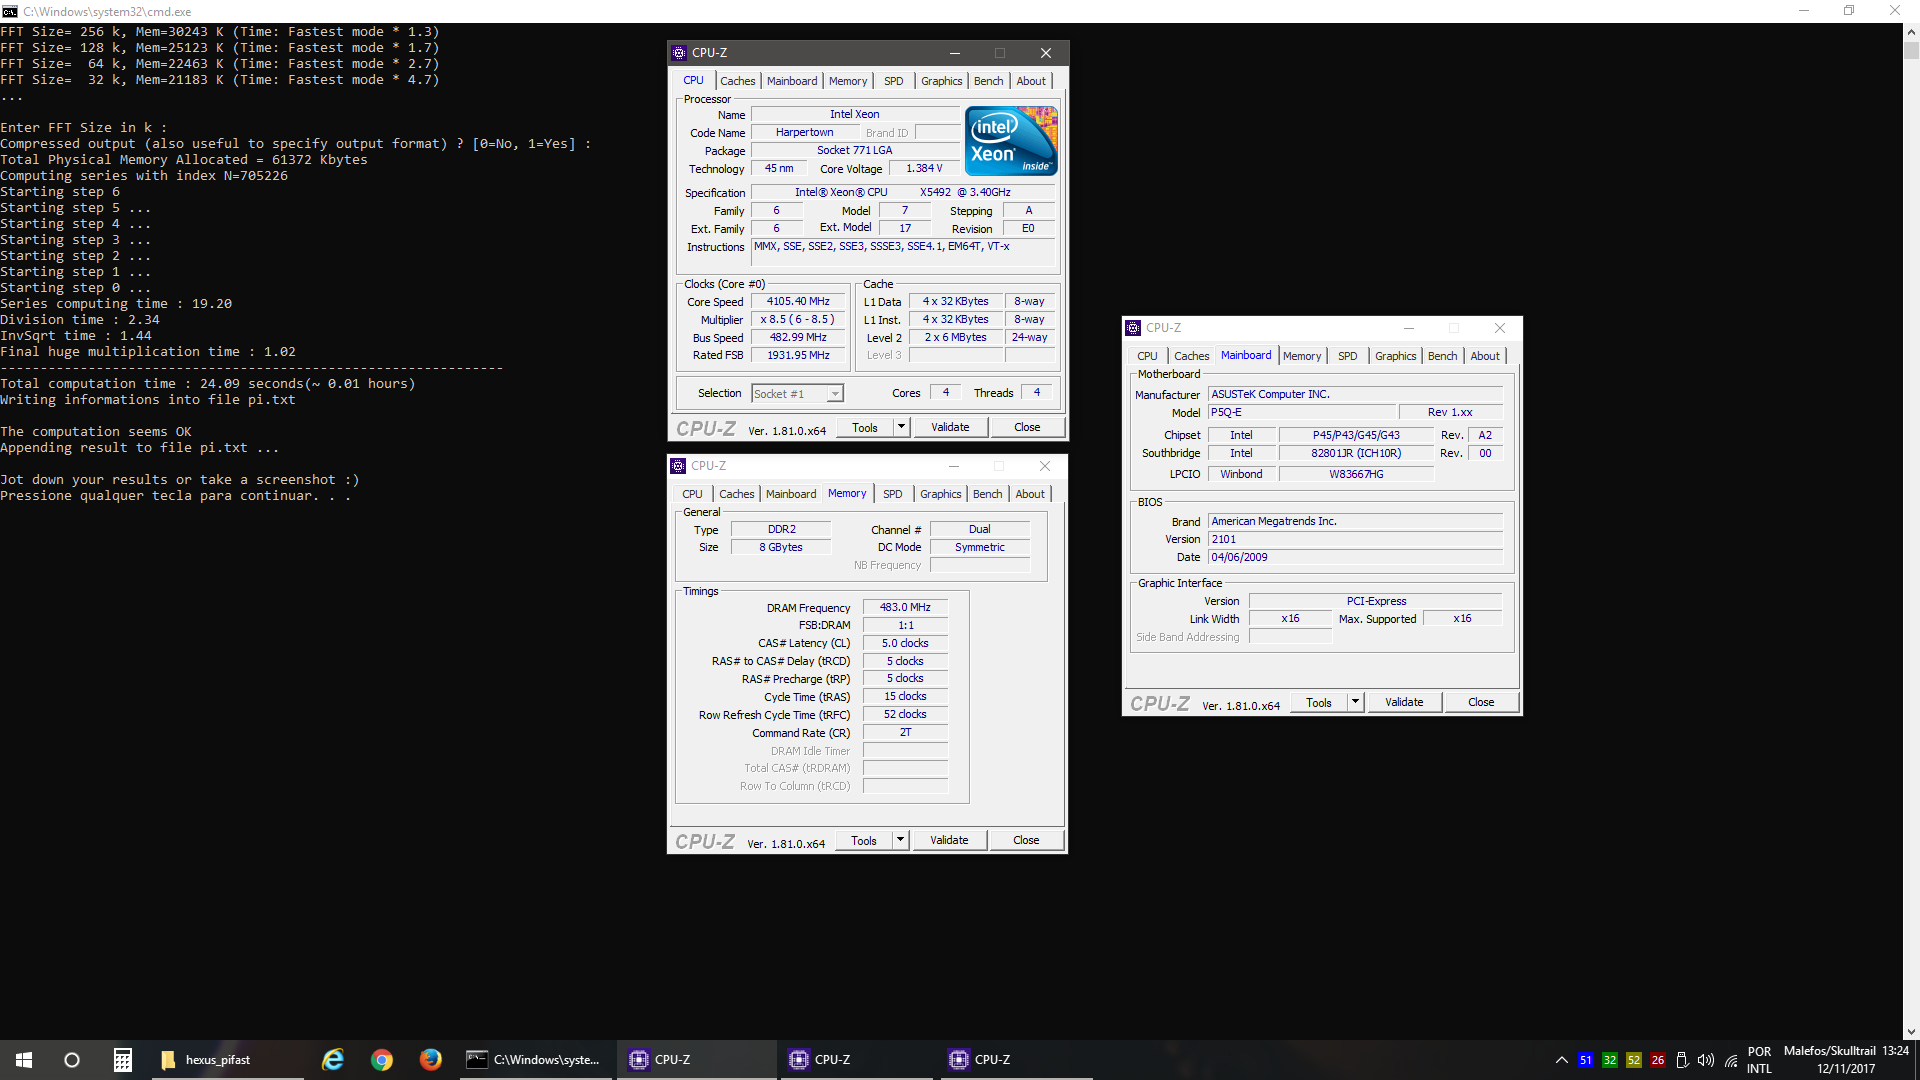Viewport: 1920px width, 1080px height.
Task: Click POR INTL language indicator
Action: click(x=1759, y=1060)
